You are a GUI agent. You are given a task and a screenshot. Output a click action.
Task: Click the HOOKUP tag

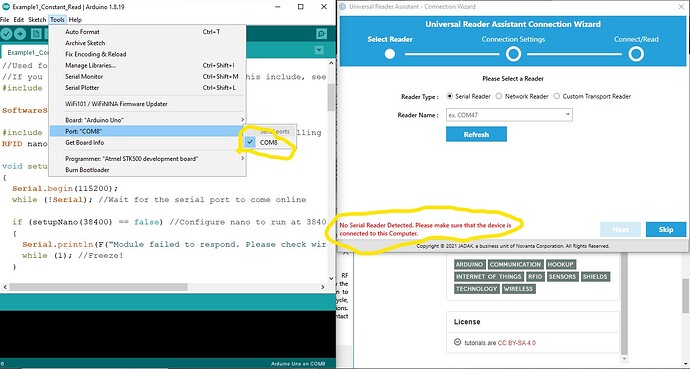tap(561, 264)
